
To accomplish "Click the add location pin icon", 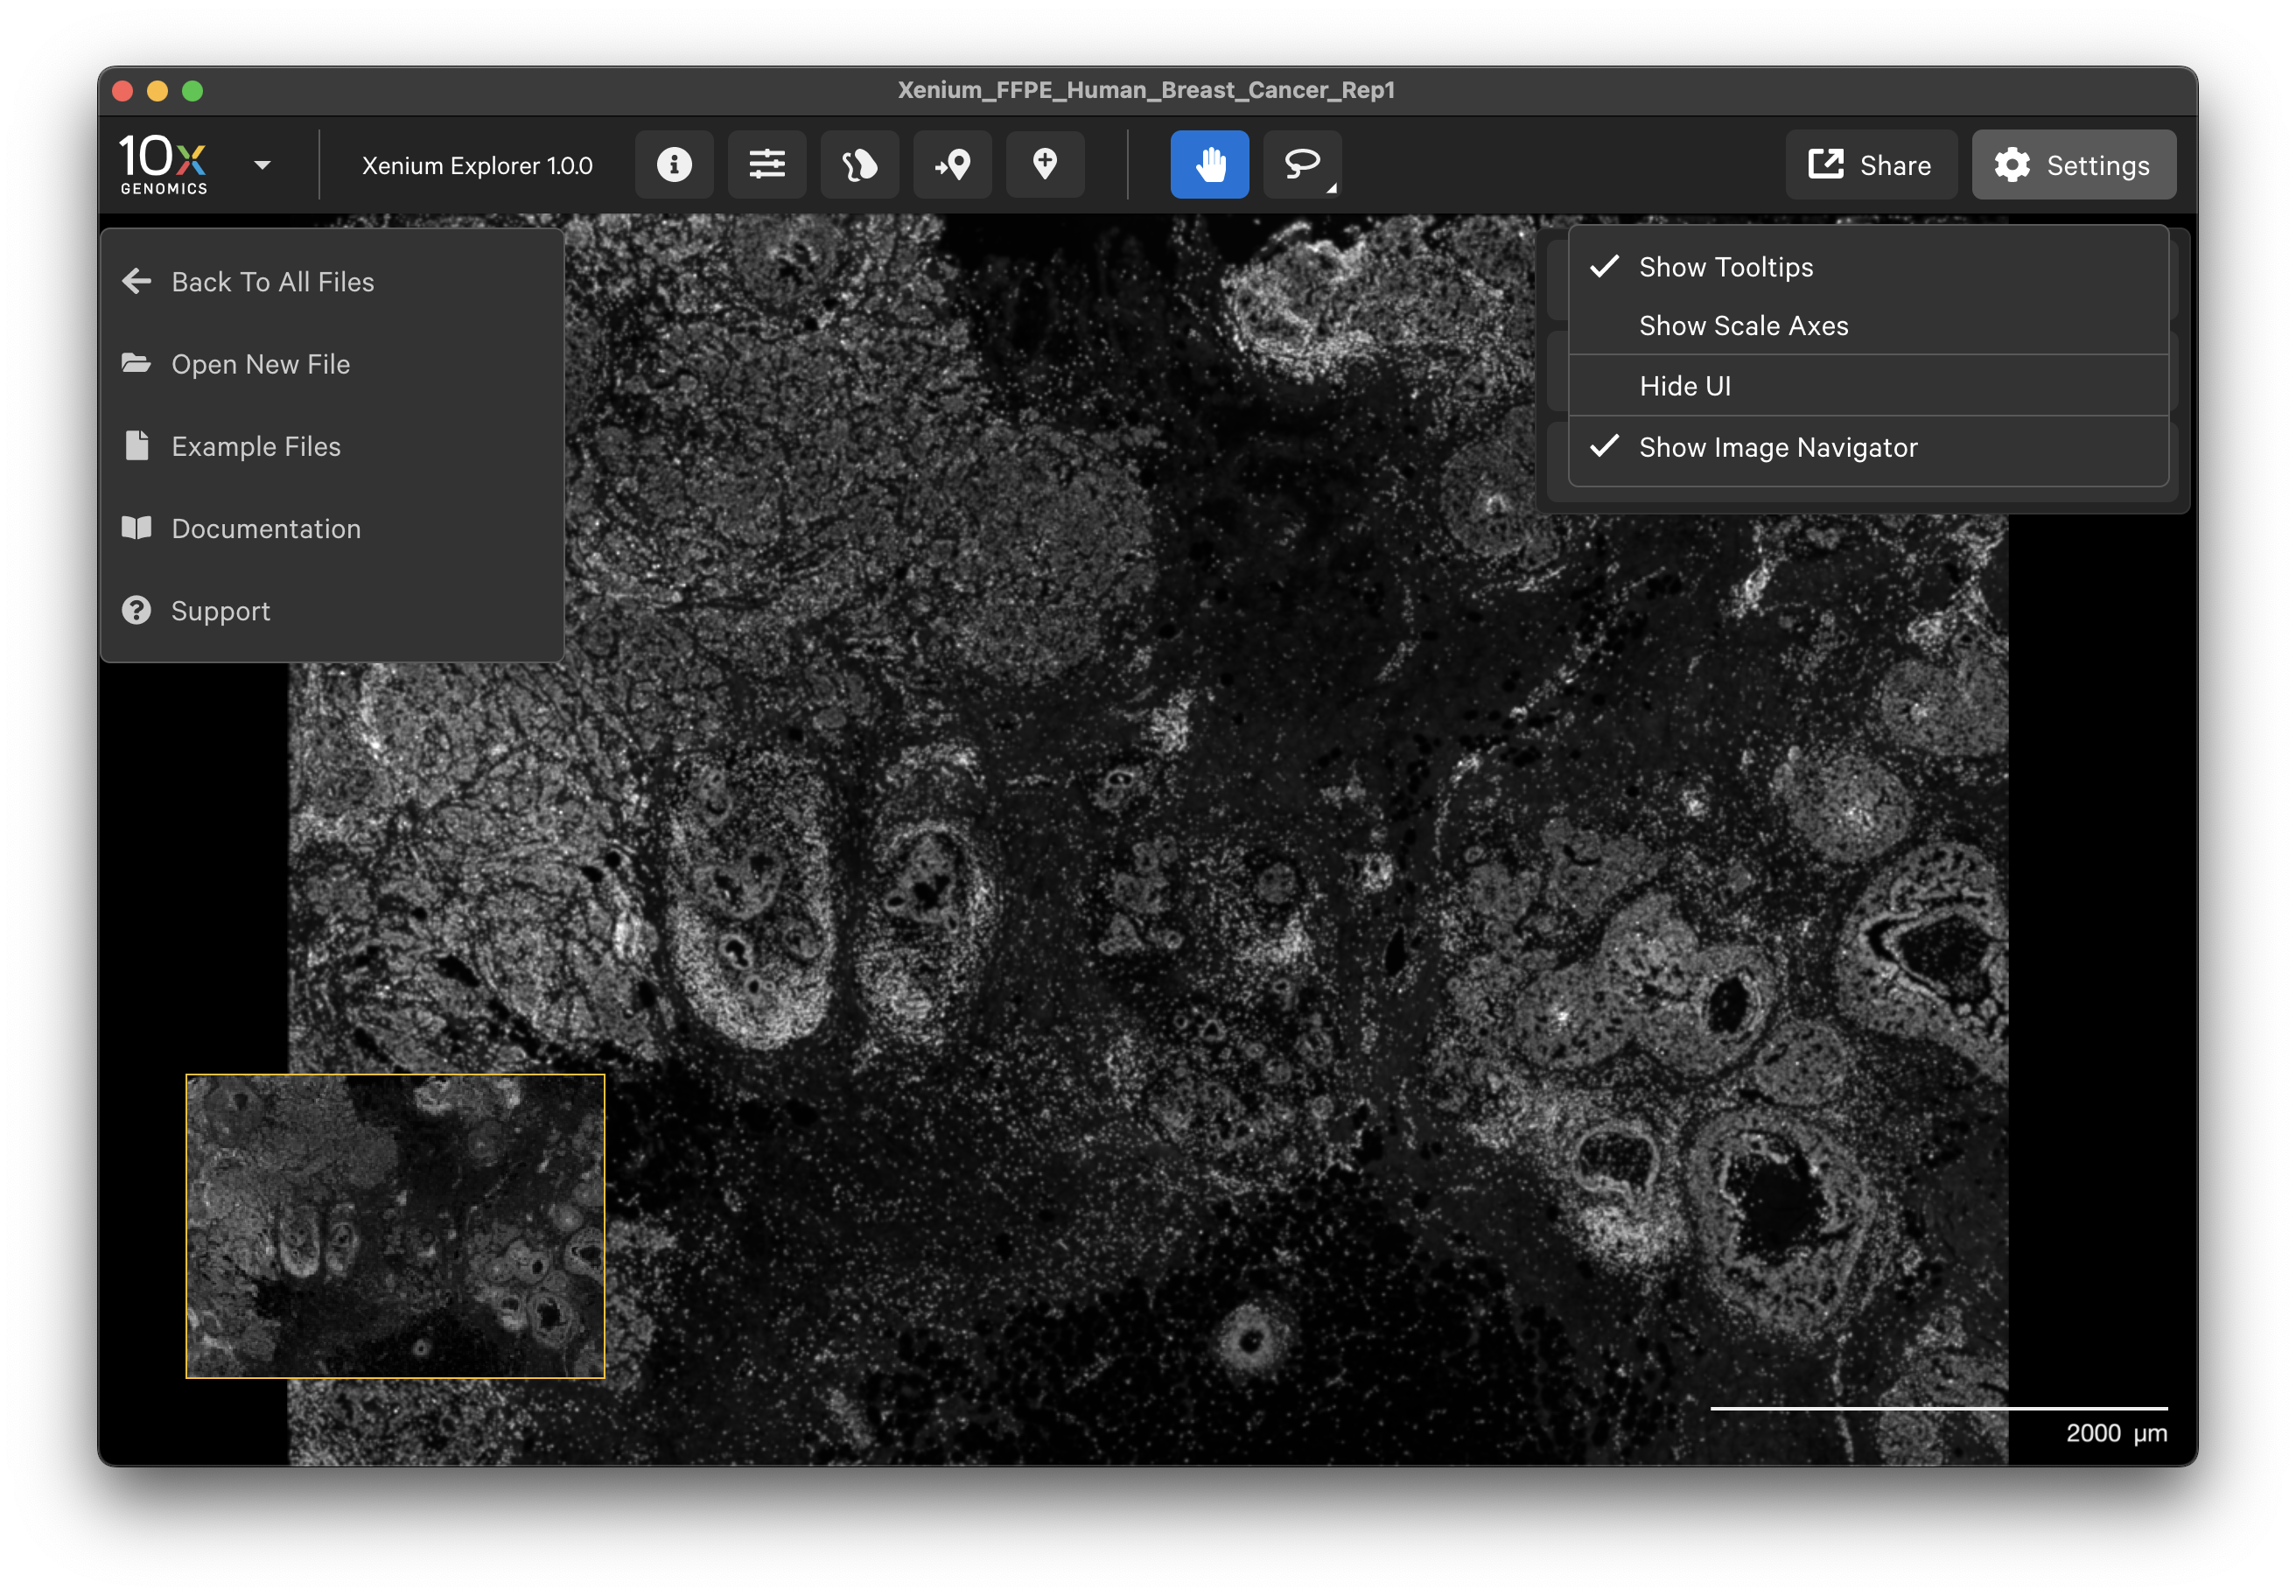I will pos(1045,164).
